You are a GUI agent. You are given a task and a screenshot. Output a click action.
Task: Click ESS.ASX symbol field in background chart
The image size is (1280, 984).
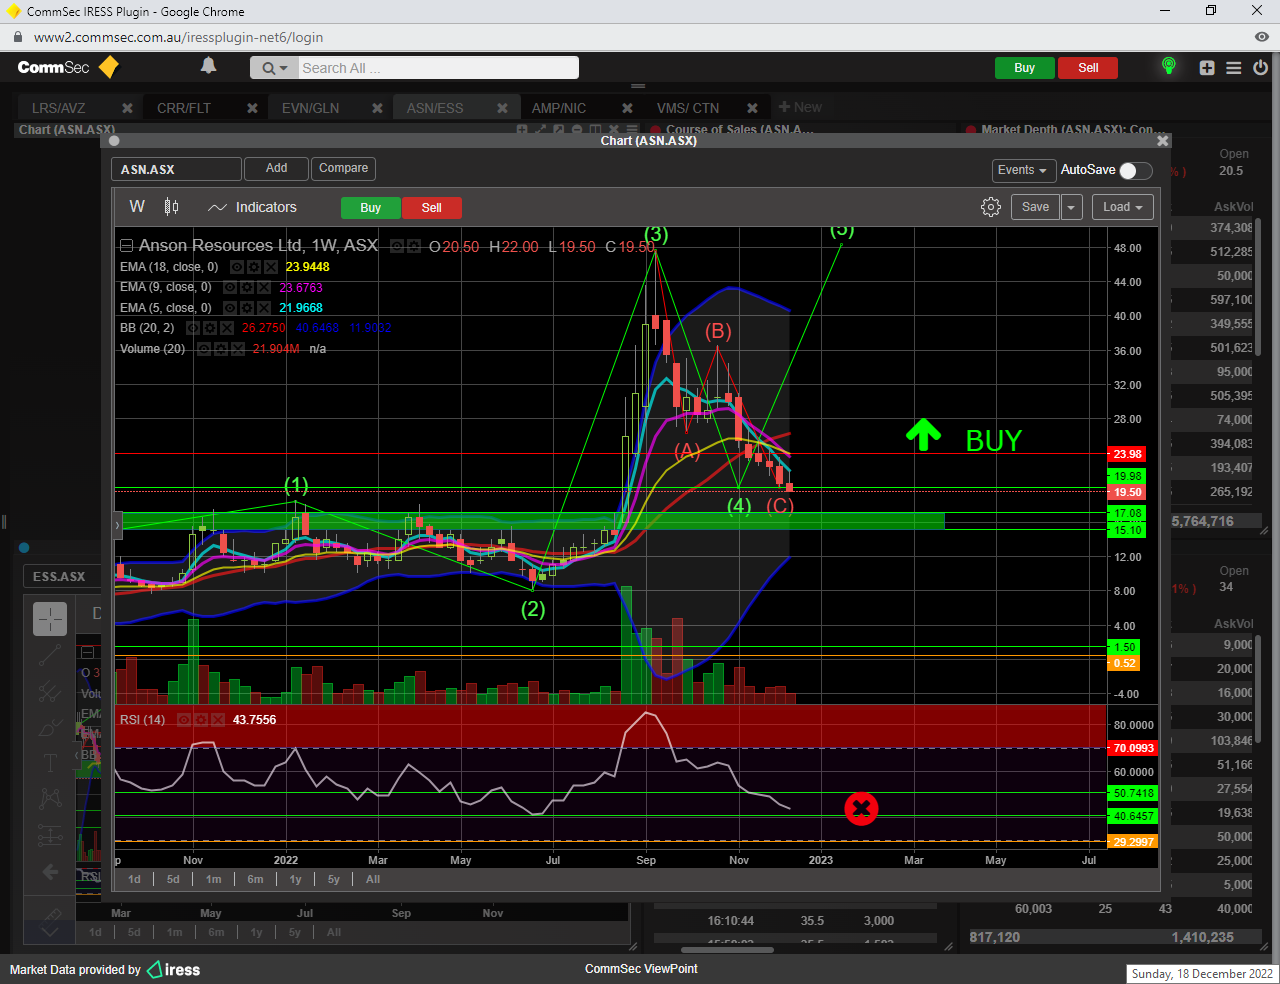coord(62,577)
